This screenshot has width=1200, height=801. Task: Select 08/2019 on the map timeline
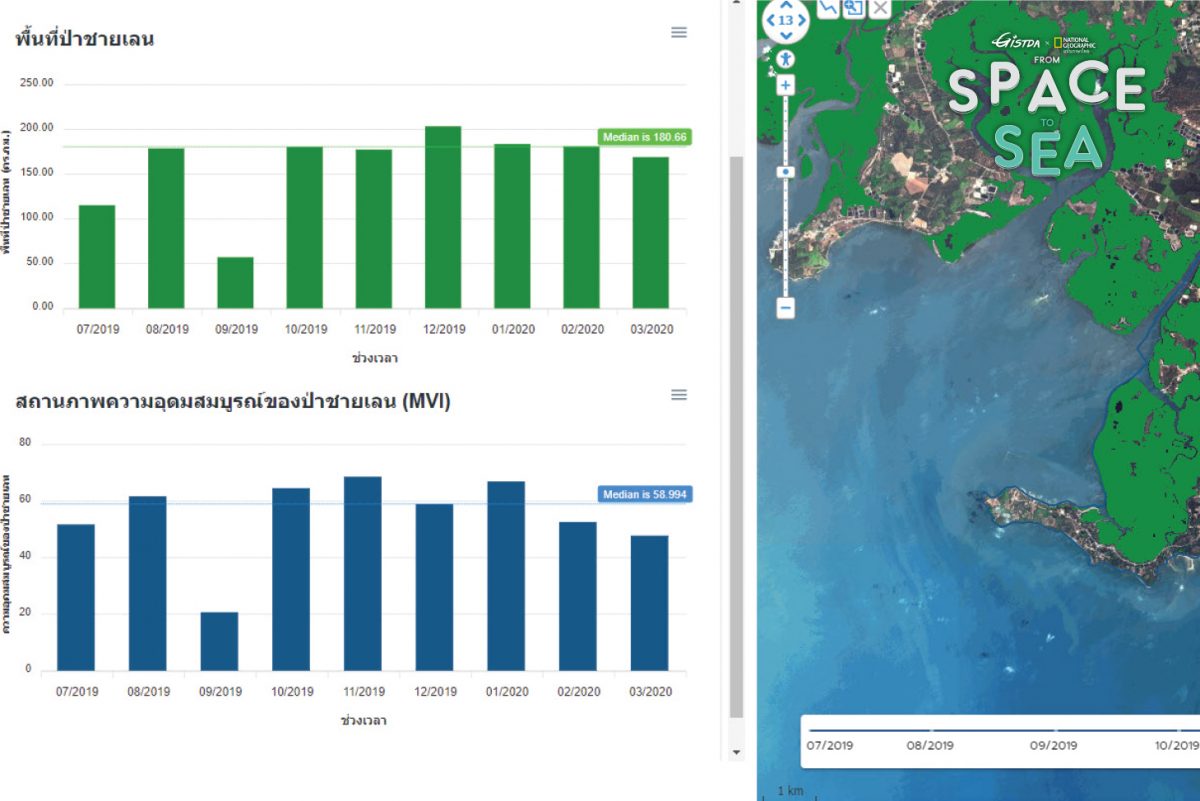coord(929,745)
